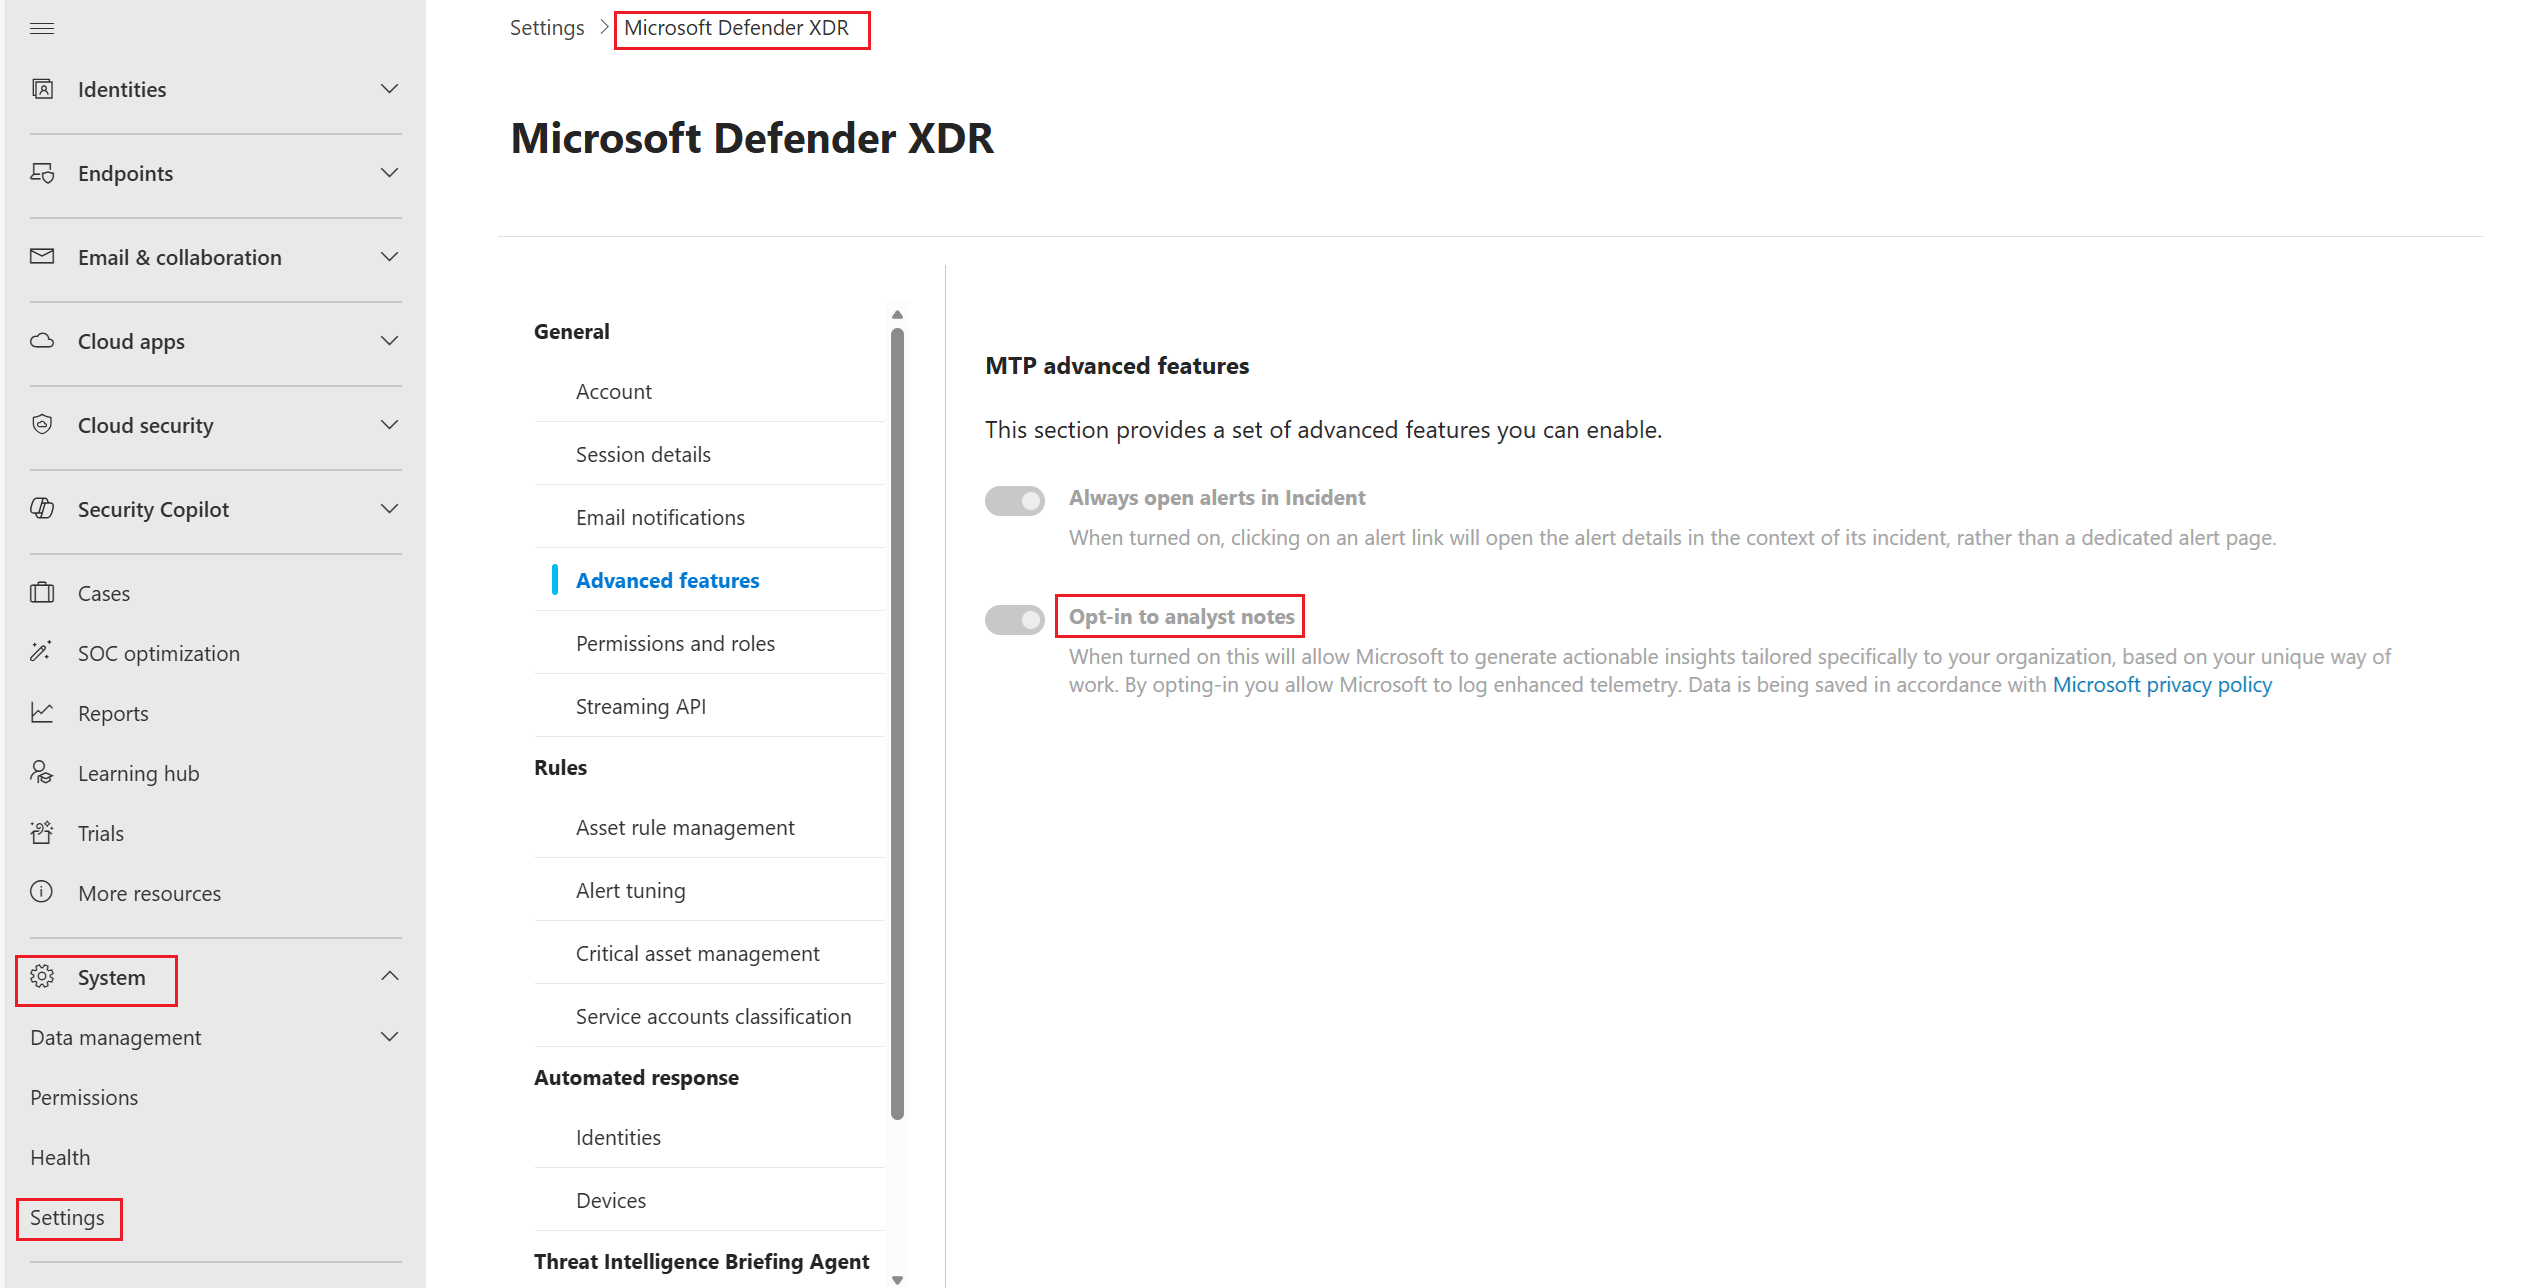
Task: Open Cloud security shield icon
Action: click(42, 425)
